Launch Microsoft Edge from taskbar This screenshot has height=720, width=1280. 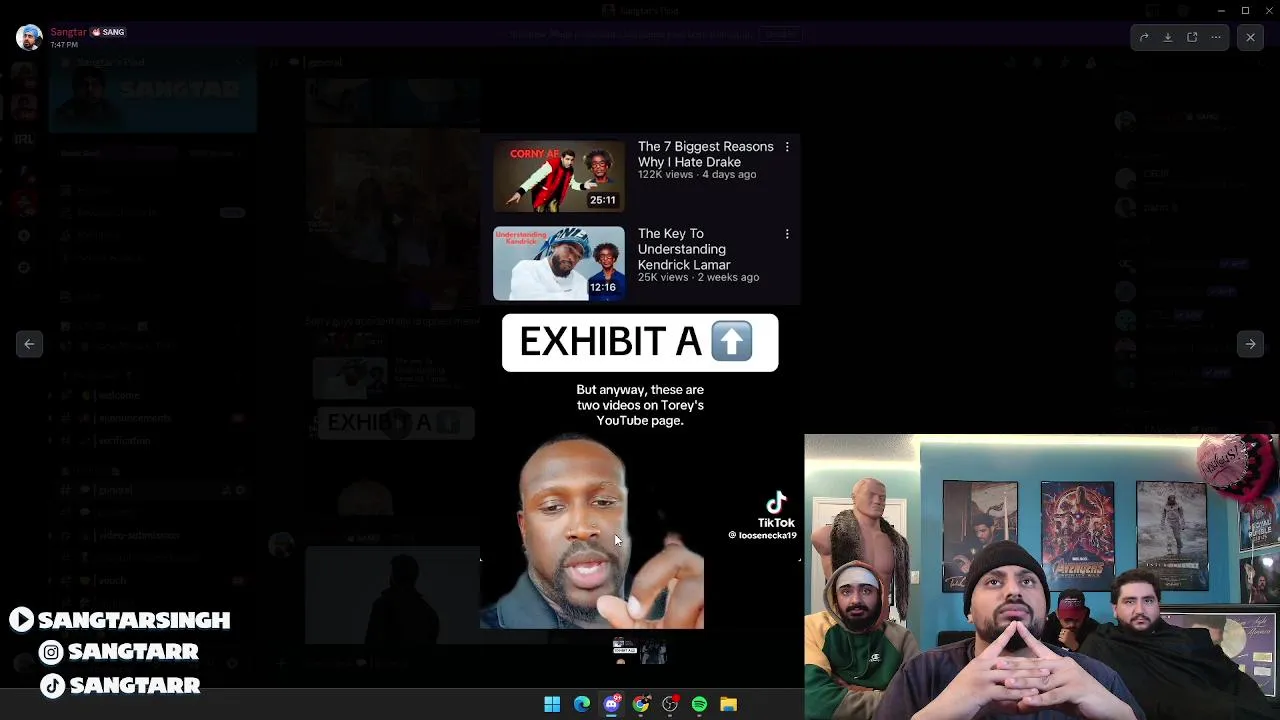tap(582, 705)
